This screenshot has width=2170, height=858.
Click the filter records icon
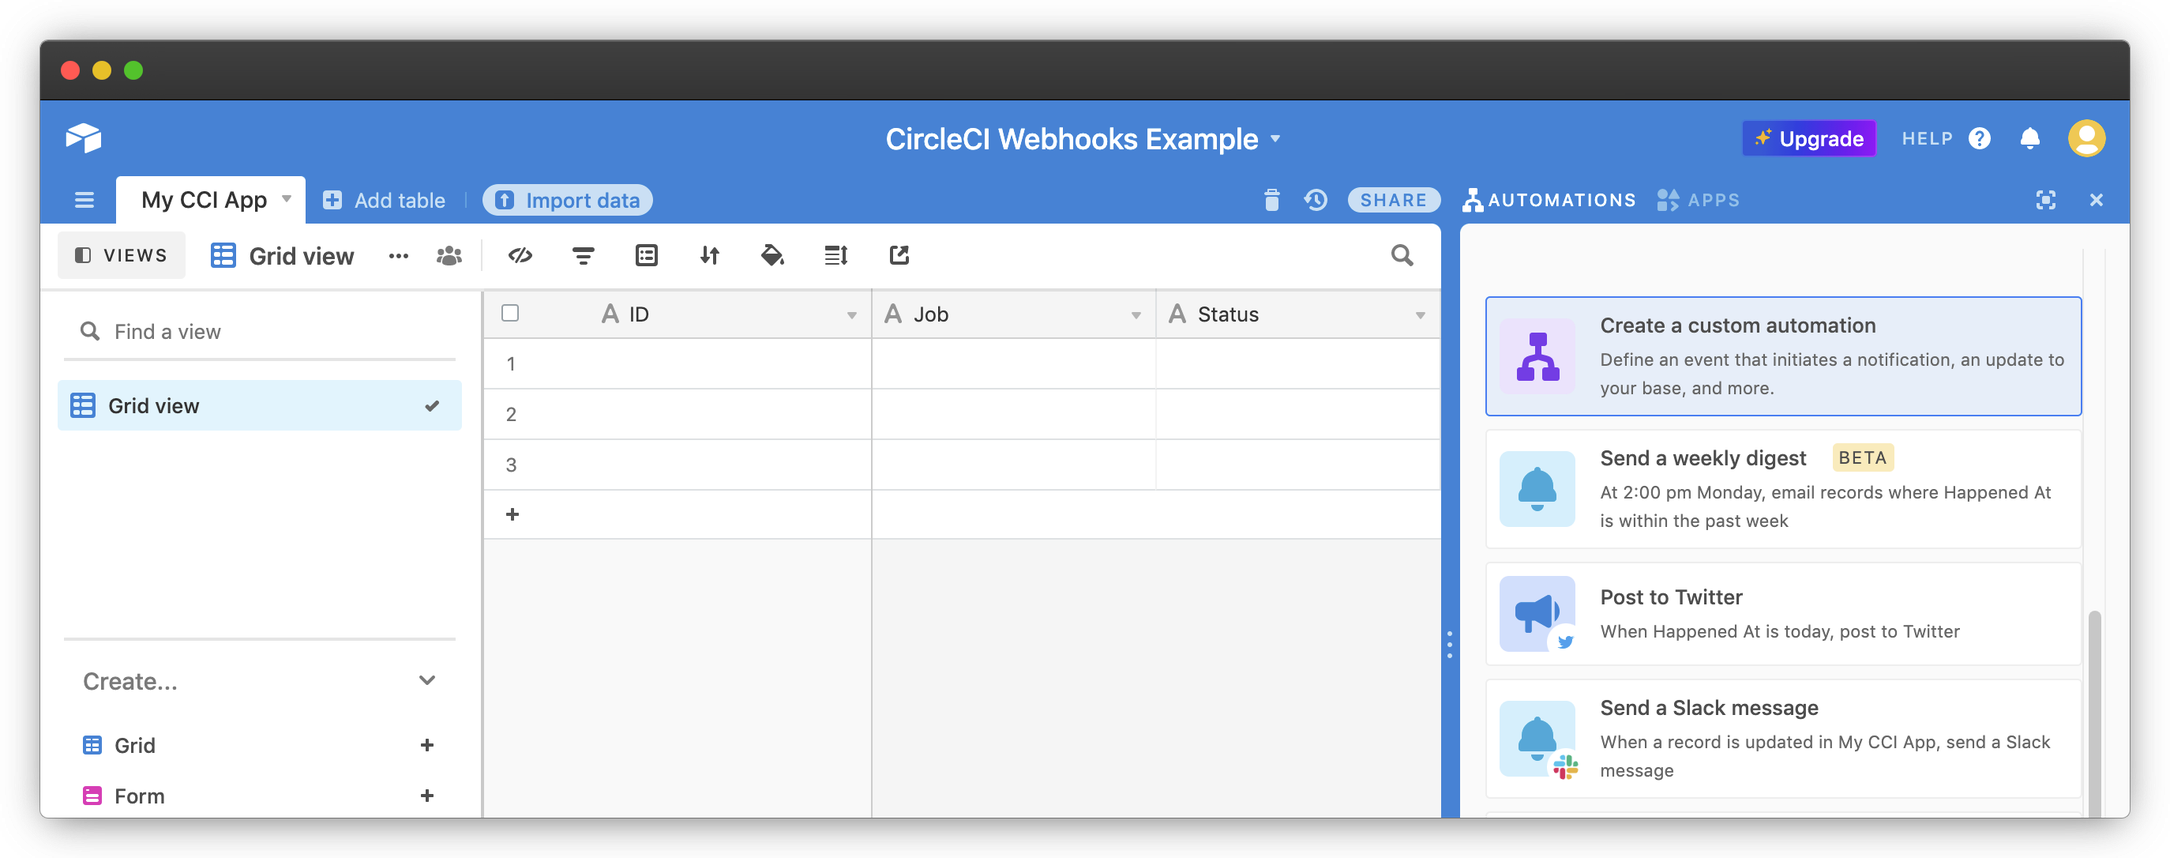click(x=583, y=256)
